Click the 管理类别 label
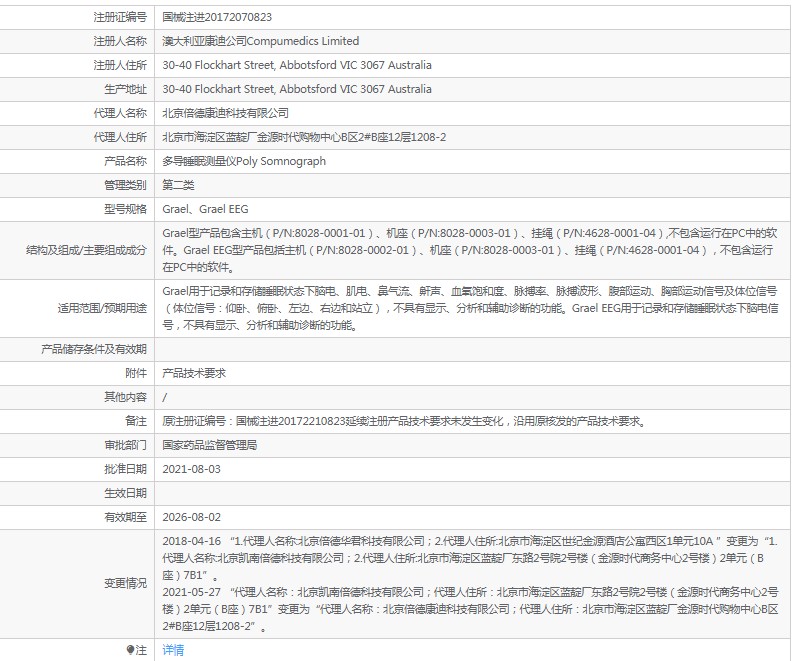The width and height of the screenshot is (793, 661). click(125, 185)
